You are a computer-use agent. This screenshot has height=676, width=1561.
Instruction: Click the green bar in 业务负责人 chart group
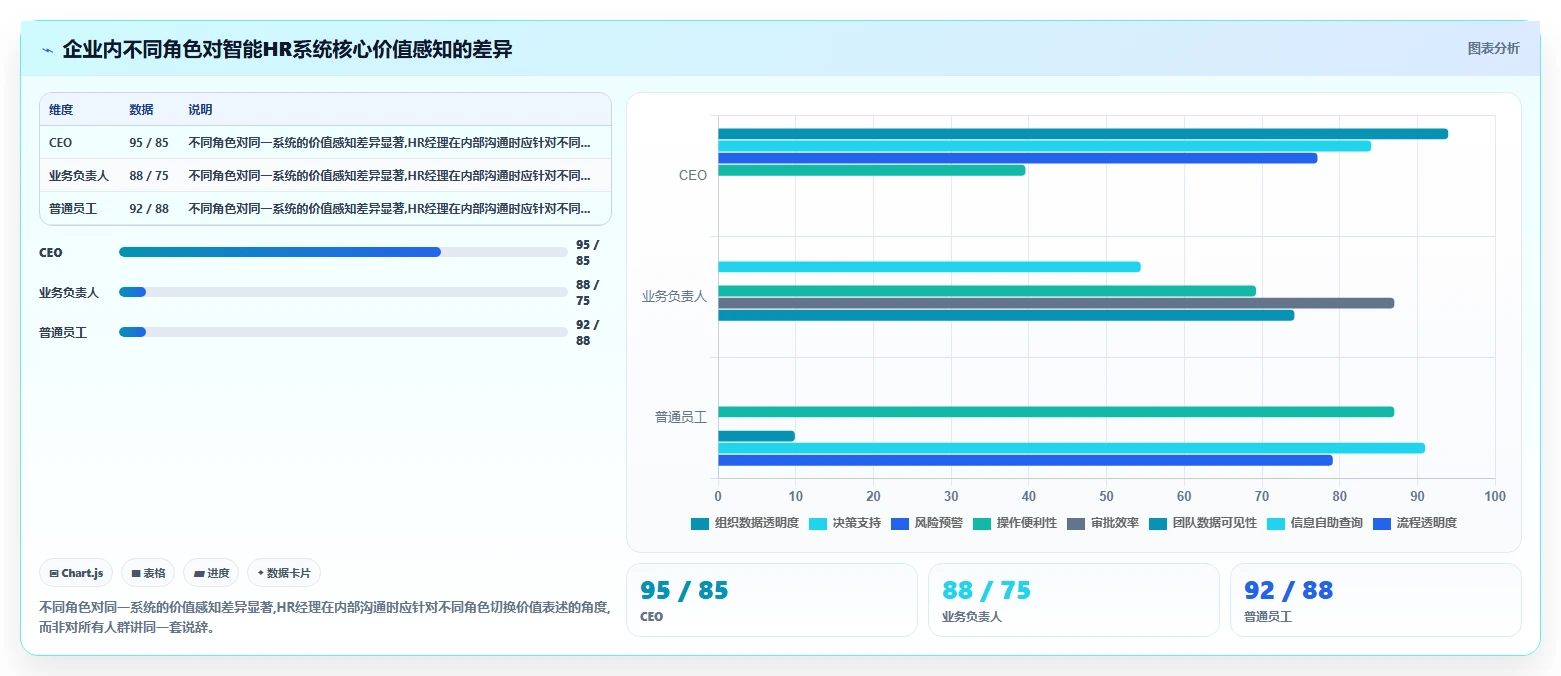[x=987, y=291]
